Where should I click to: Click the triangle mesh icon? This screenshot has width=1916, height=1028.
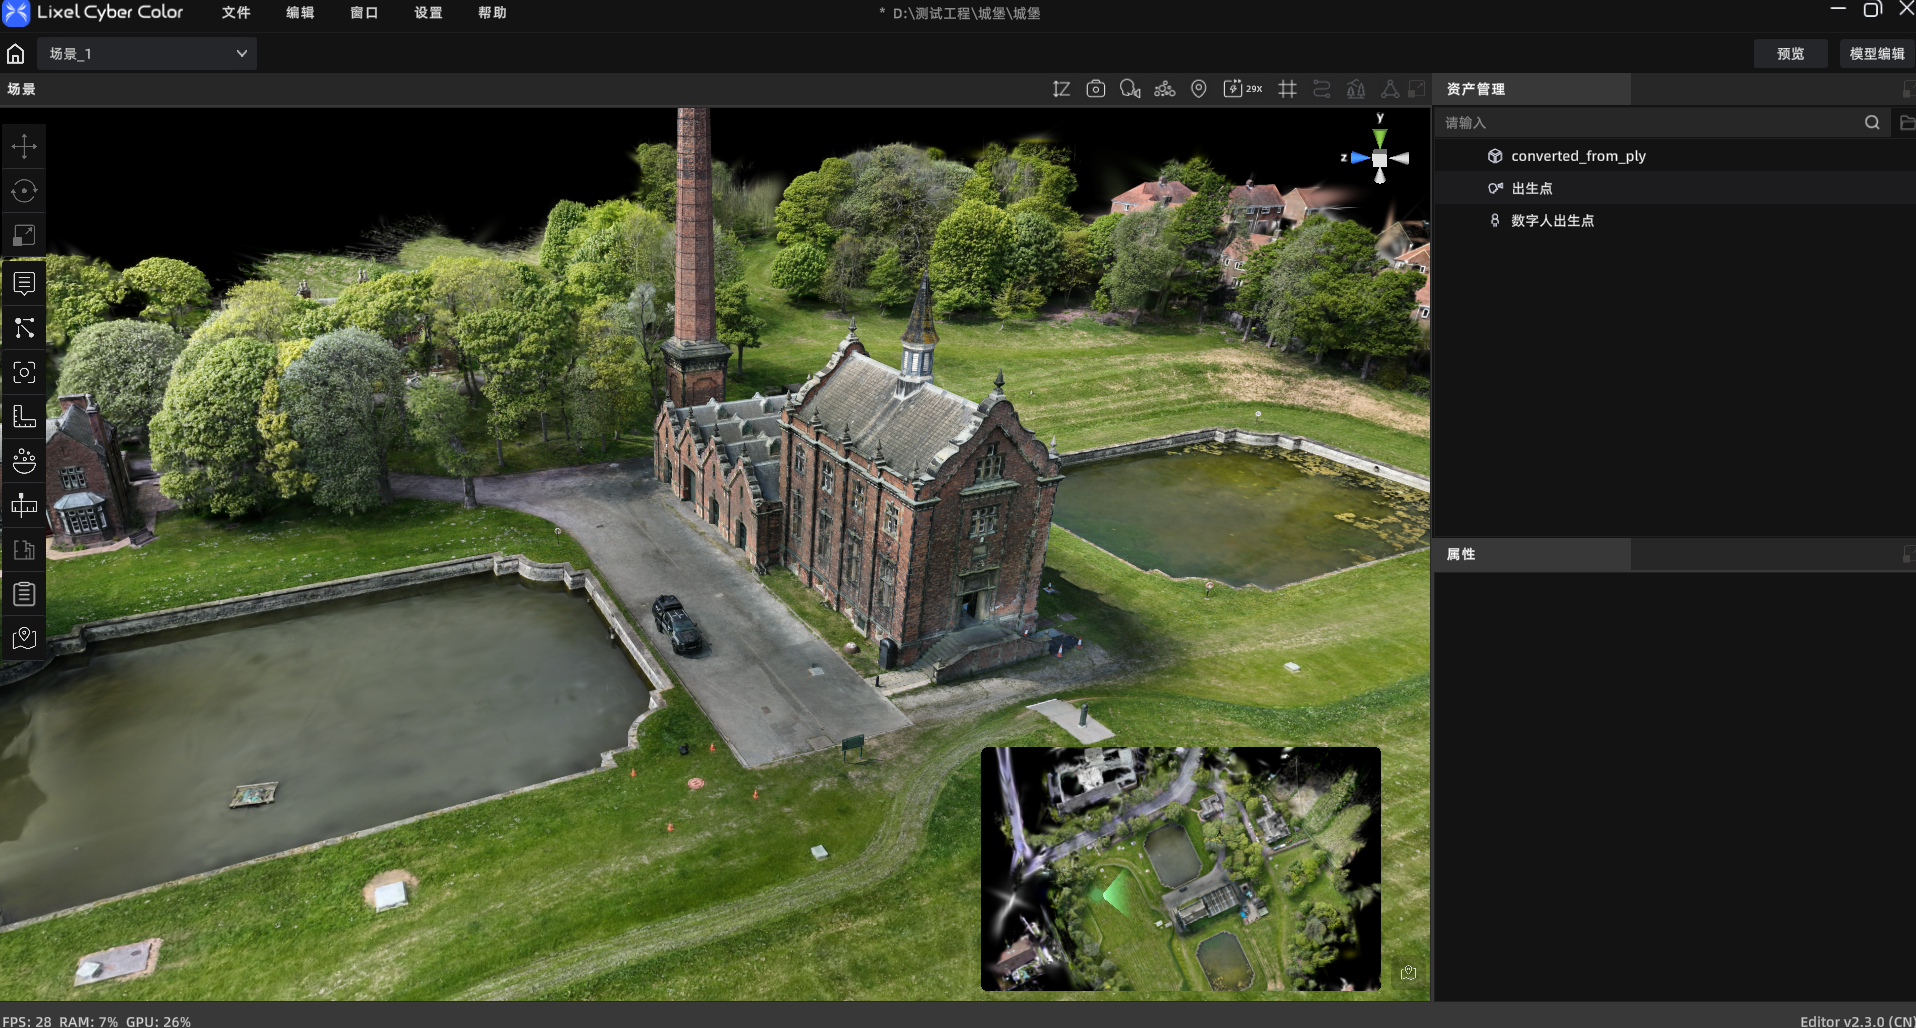[x=1390, y=89]
